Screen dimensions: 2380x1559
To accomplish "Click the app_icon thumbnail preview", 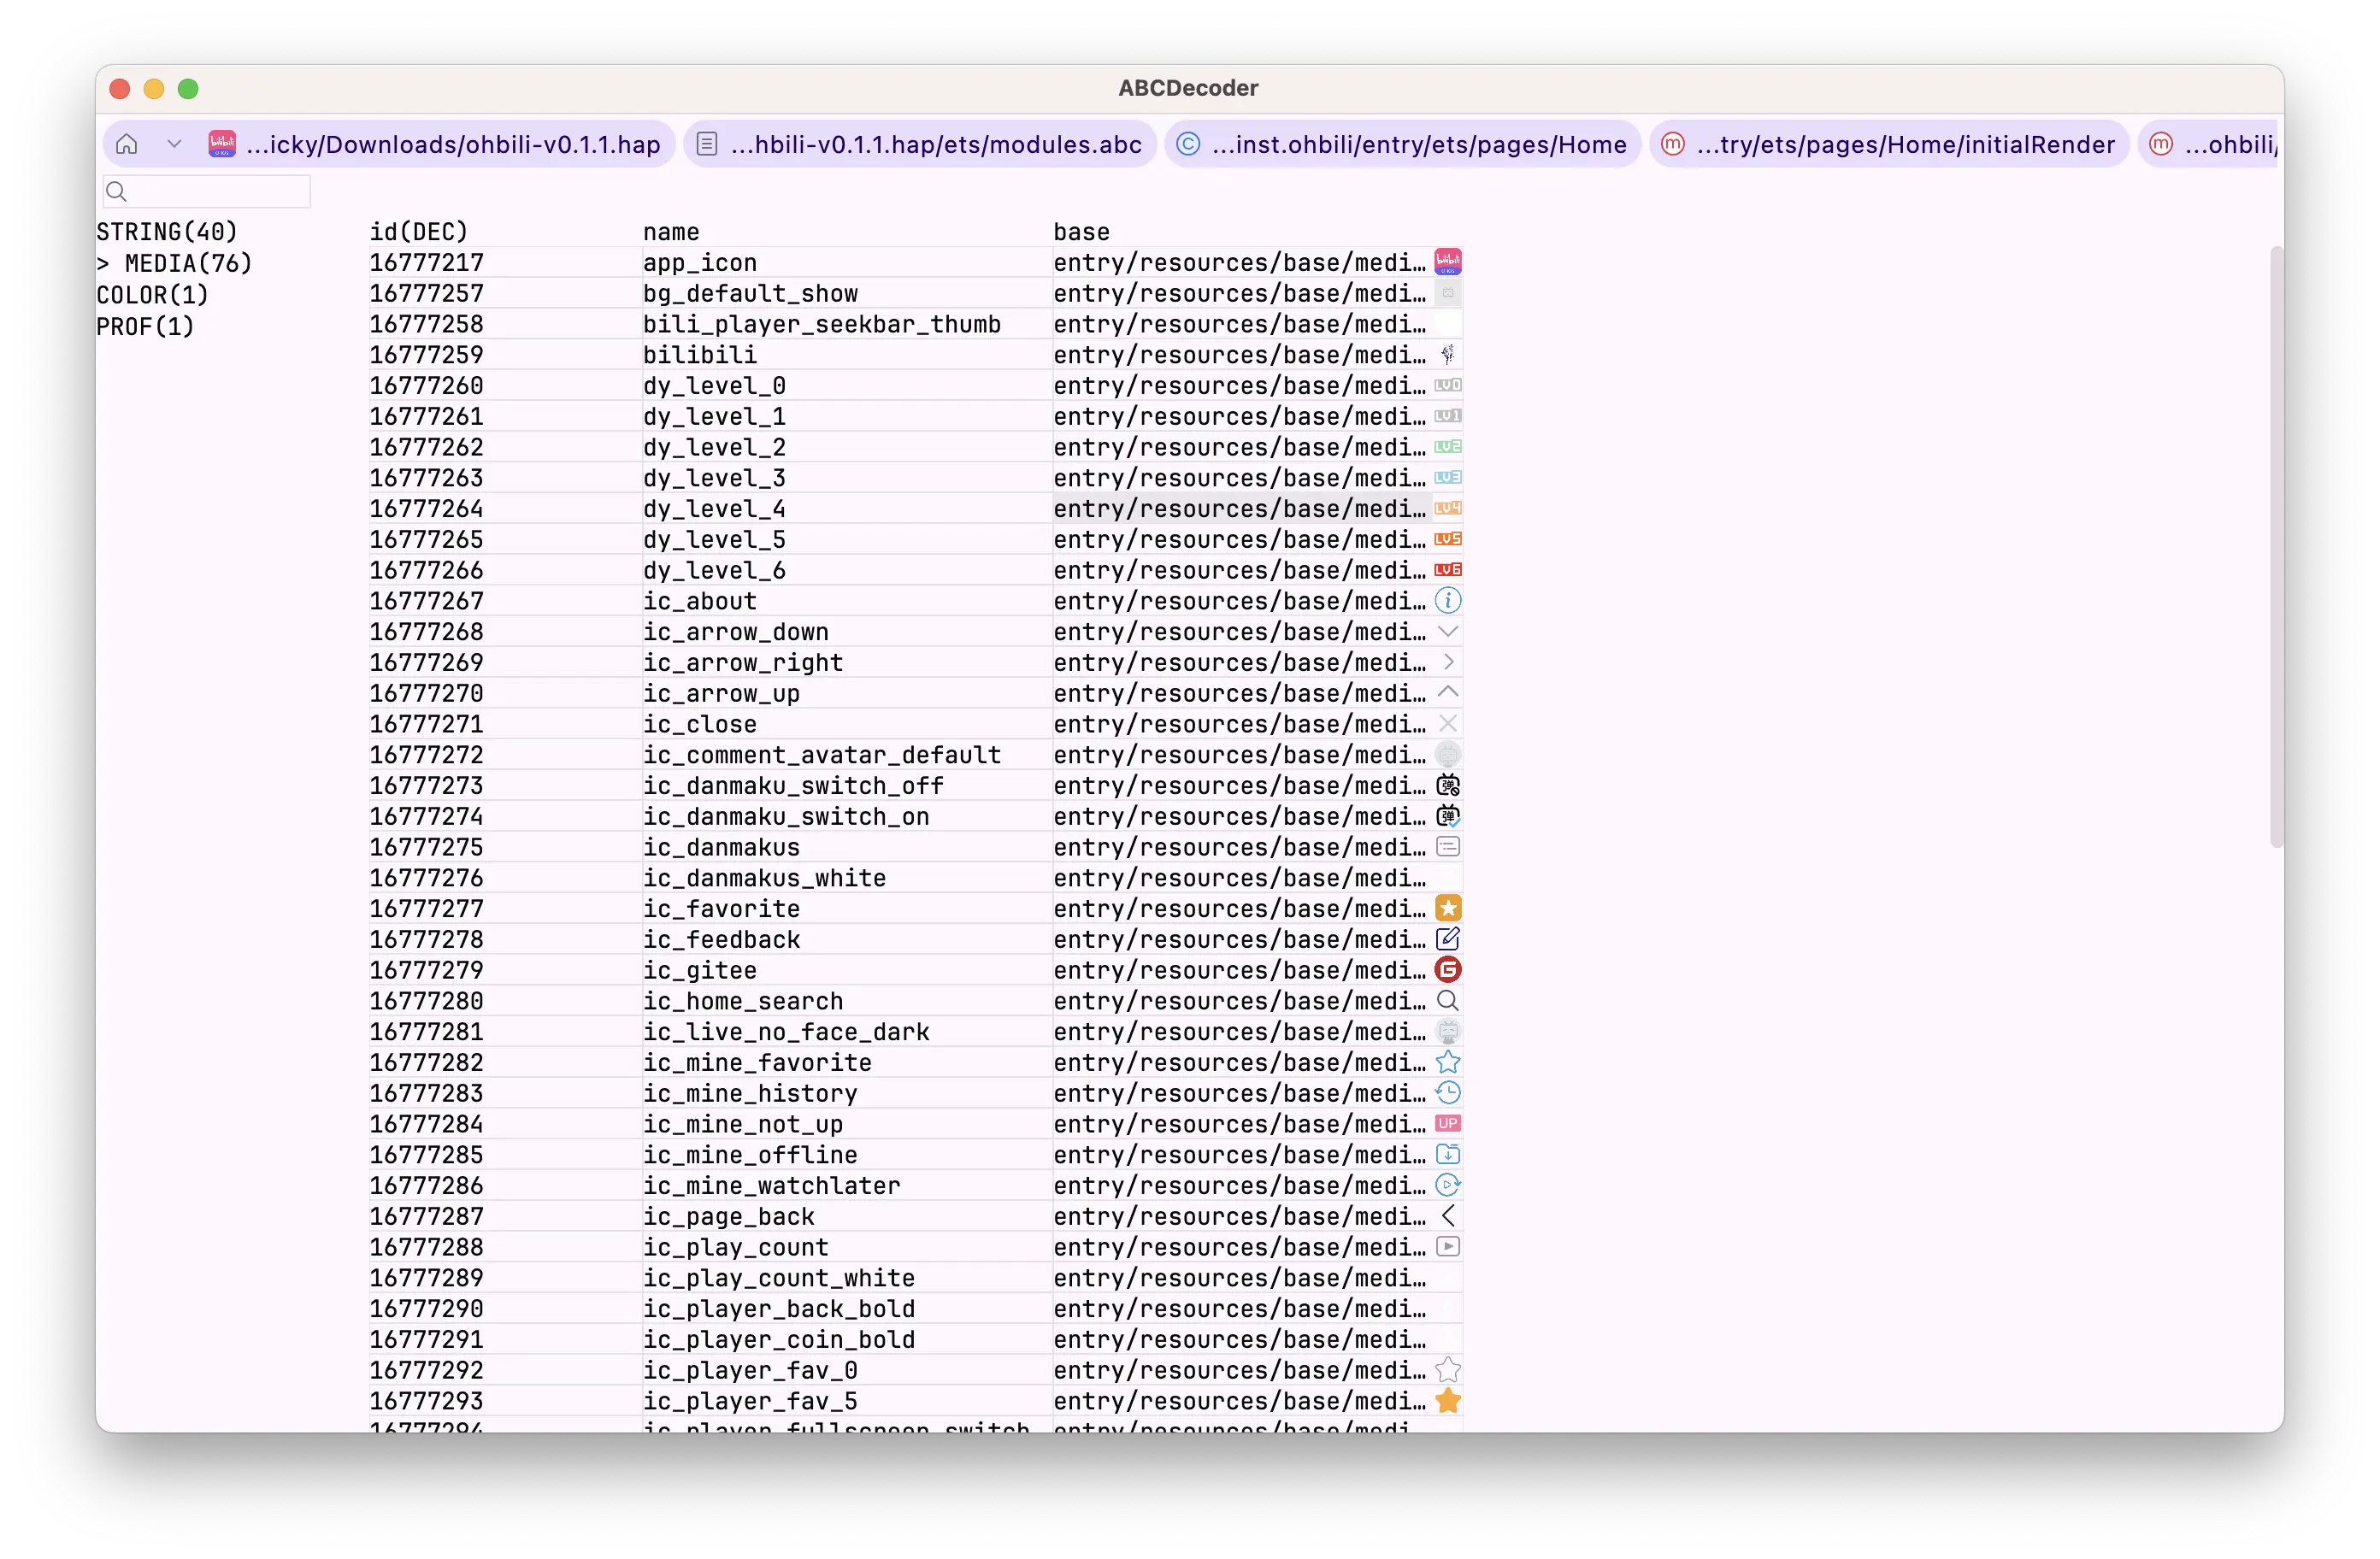I will 1447,262.
